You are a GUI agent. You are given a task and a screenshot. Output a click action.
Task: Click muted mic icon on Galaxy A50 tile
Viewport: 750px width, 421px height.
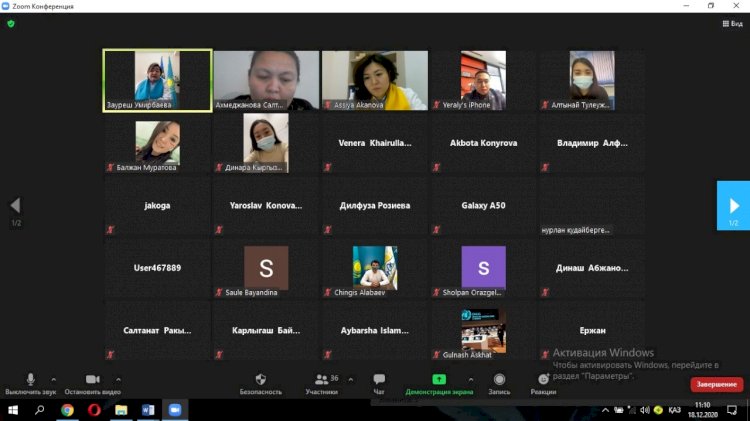pyautogui.click(x=436, y=230)
